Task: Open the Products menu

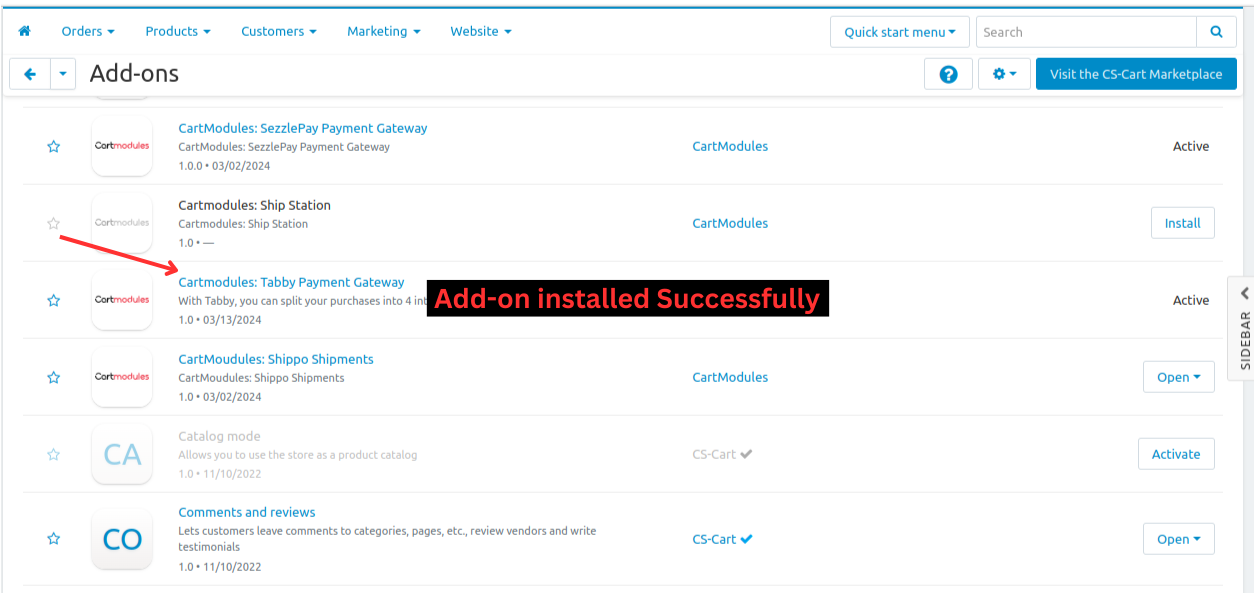Action: click(178, 31)
